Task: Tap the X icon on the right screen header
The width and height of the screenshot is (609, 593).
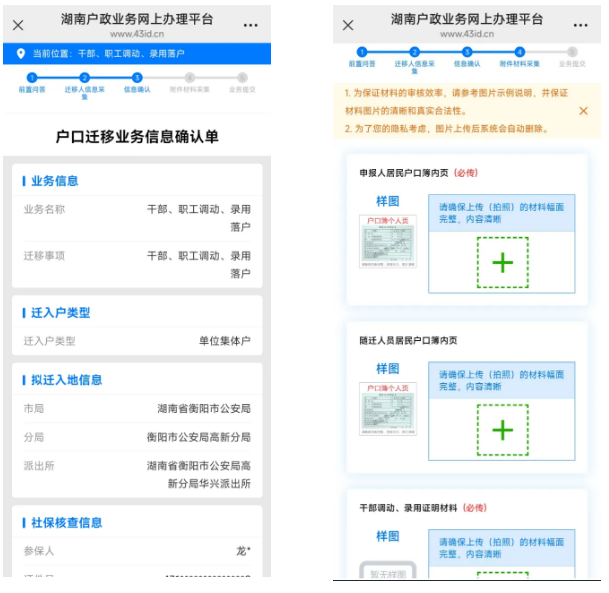Action: (x=348, y=25)
